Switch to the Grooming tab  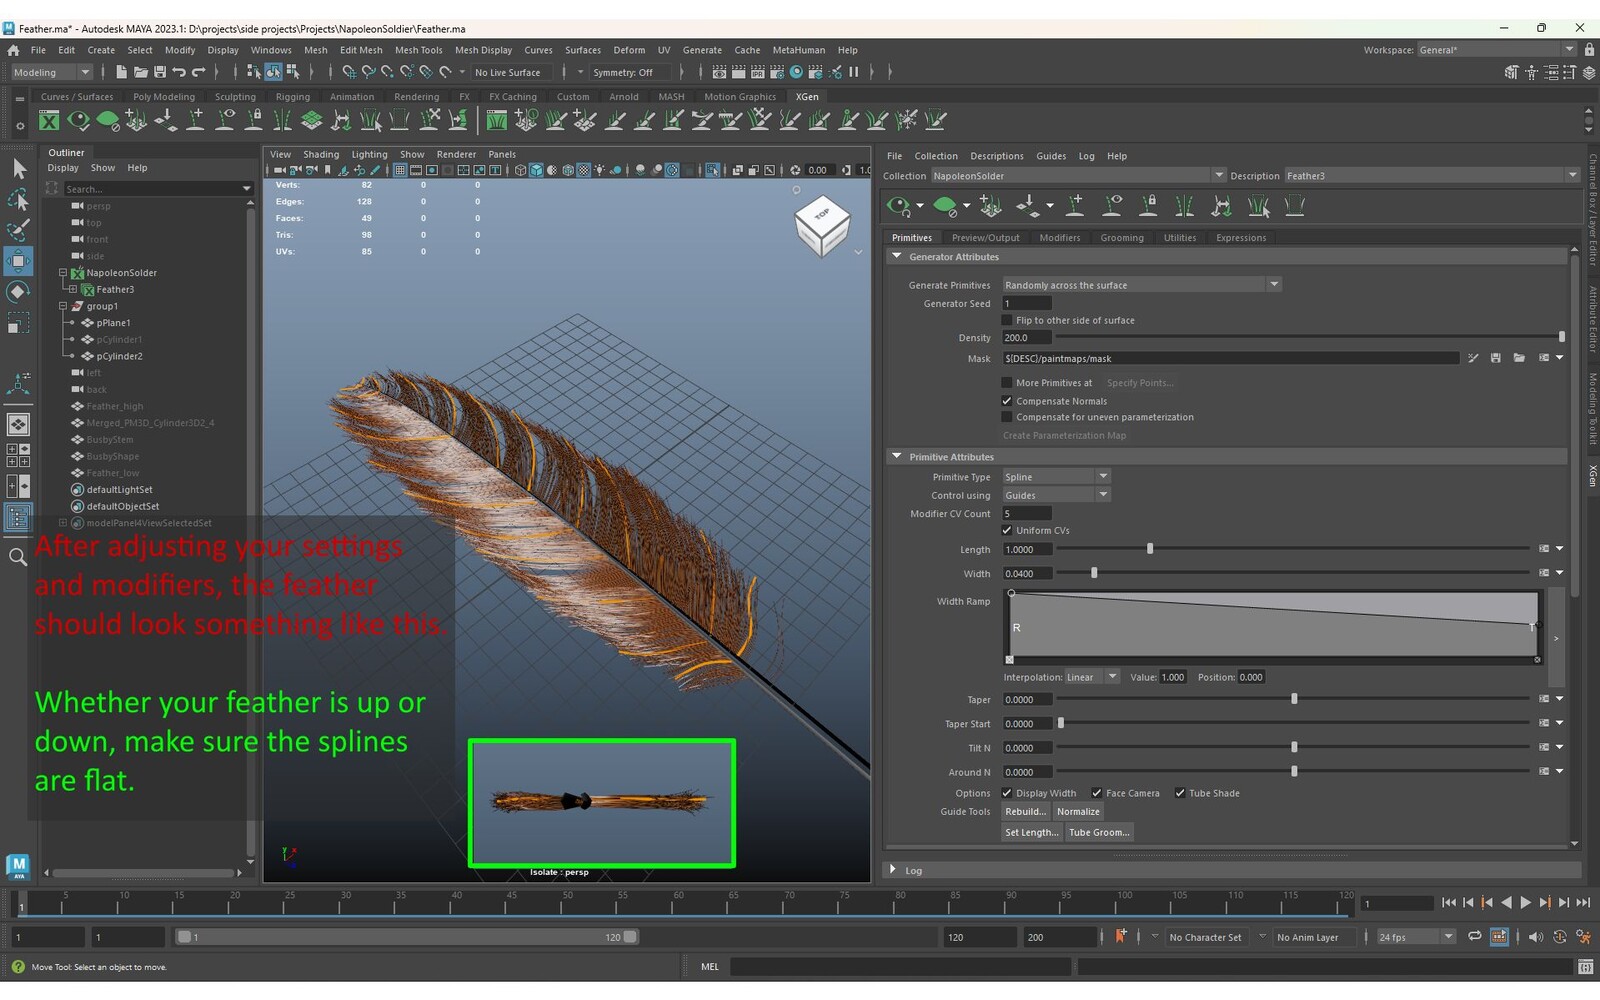click(1121, 238)
